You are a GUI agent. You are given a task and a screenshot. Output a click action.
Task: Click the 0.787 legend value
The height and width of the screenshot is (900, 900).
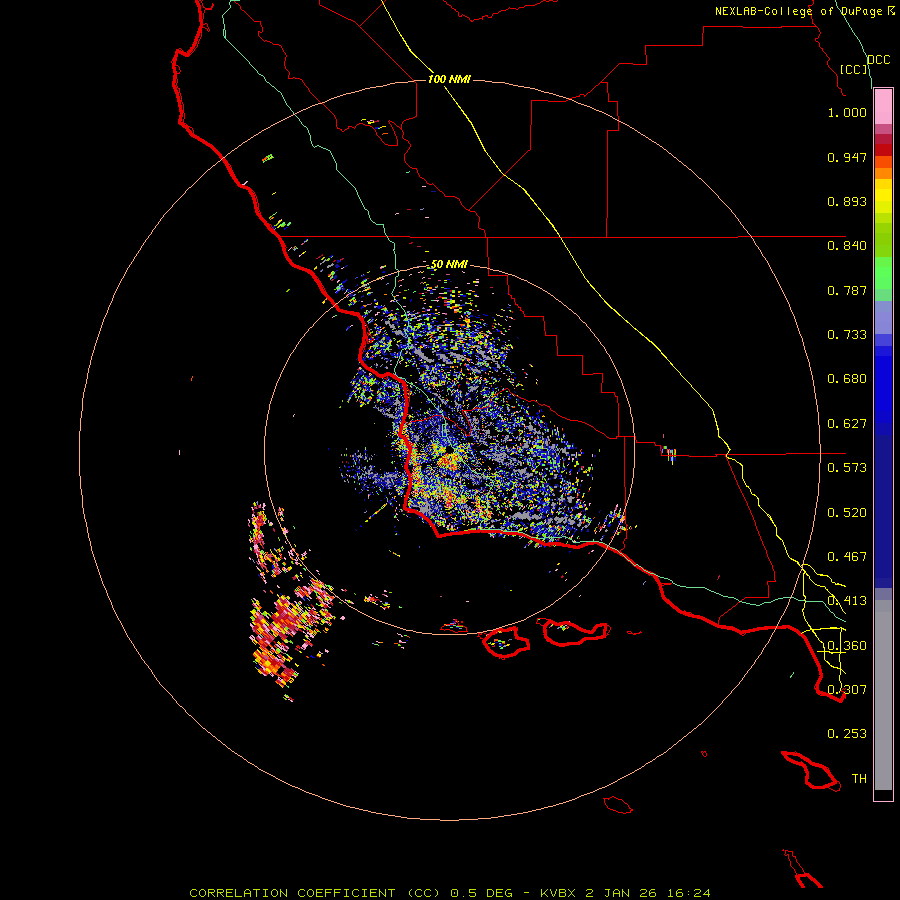coord(847,290)
